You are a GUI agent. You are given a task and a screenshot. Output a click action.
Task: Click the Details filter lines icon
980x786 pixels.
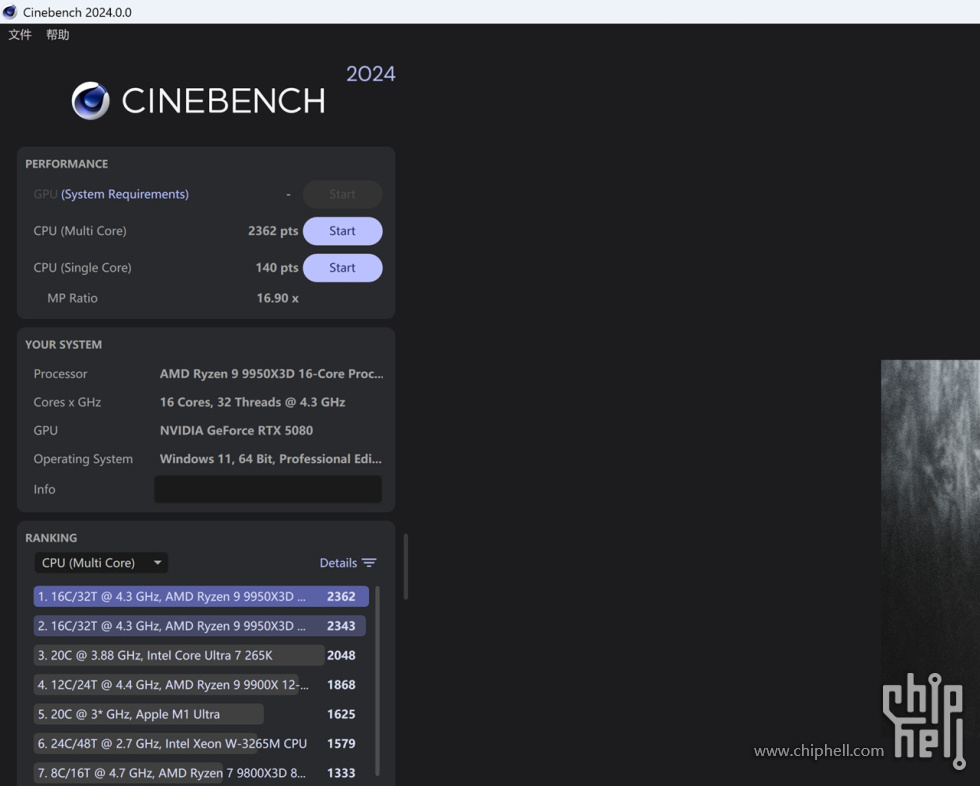369,563
